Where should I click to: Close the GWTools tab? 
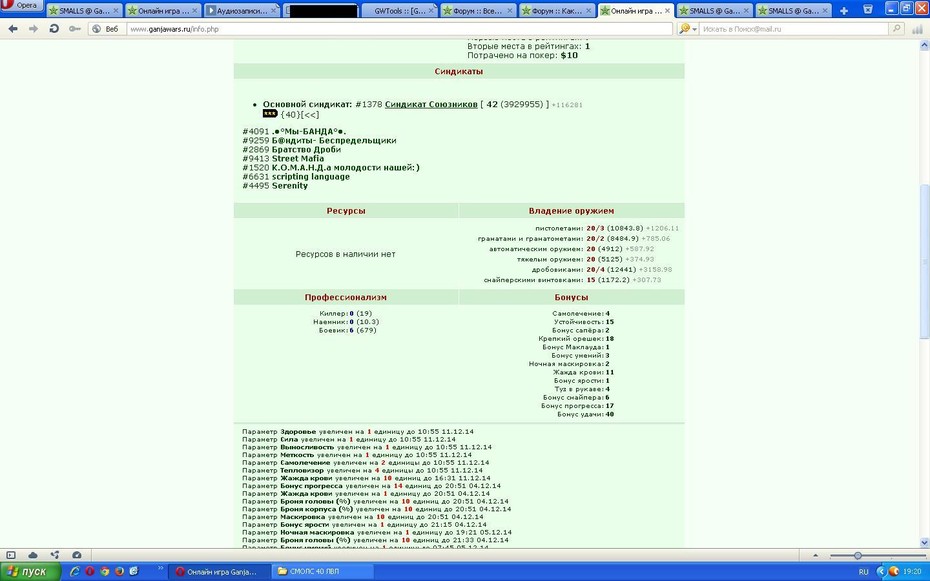tap(431, 11)
